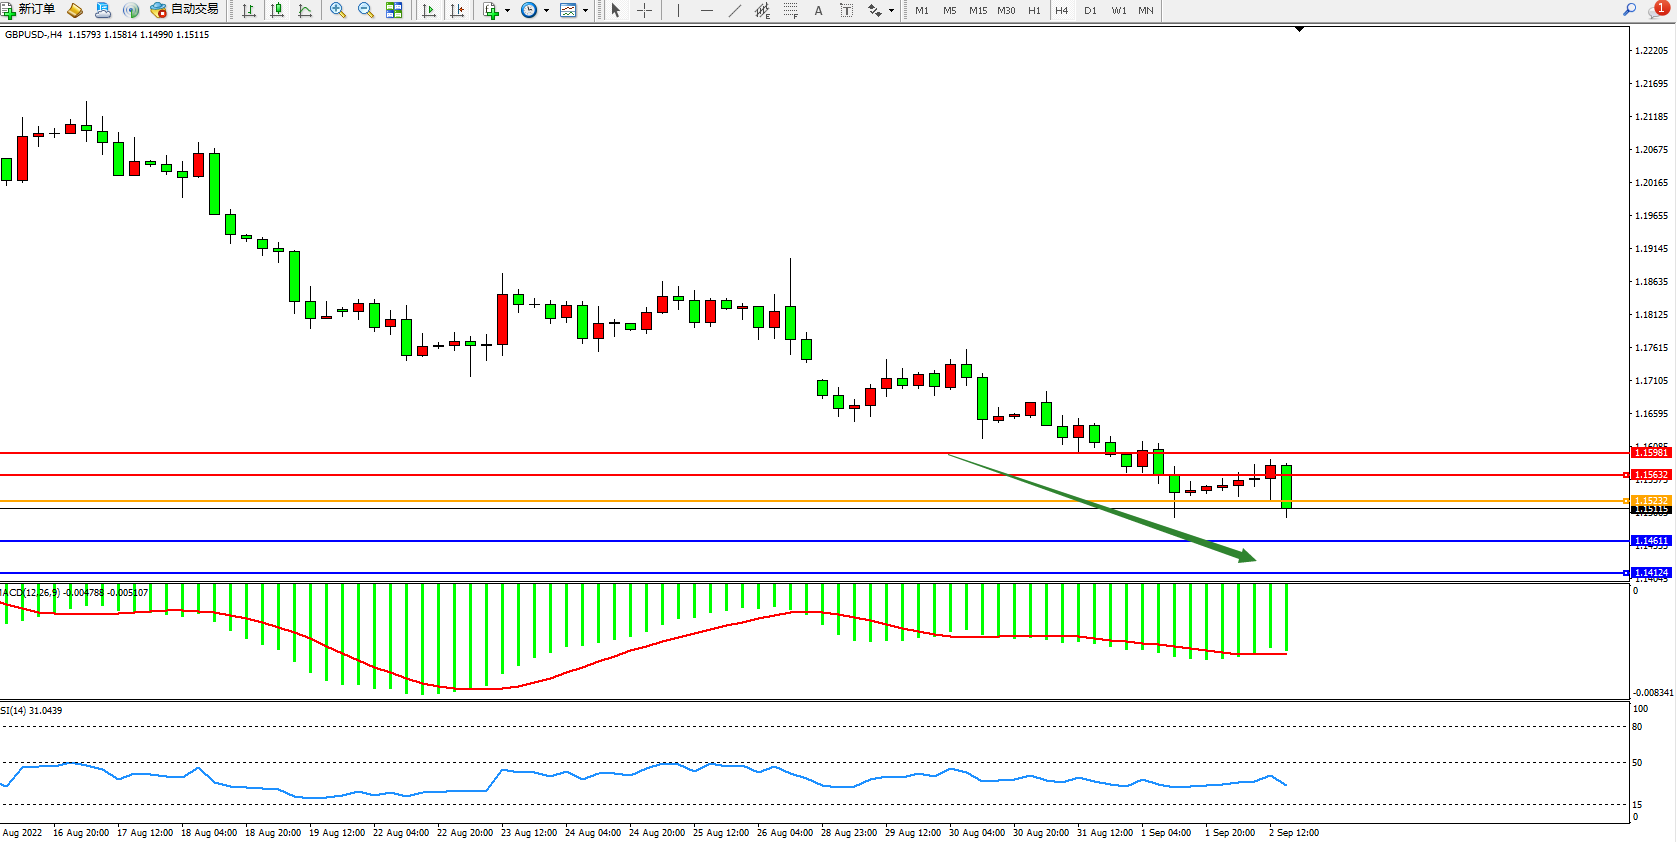Screen dimensions: 1677x842
Task: Click the zoom in magnifier icon
Action: pos(338,10)
